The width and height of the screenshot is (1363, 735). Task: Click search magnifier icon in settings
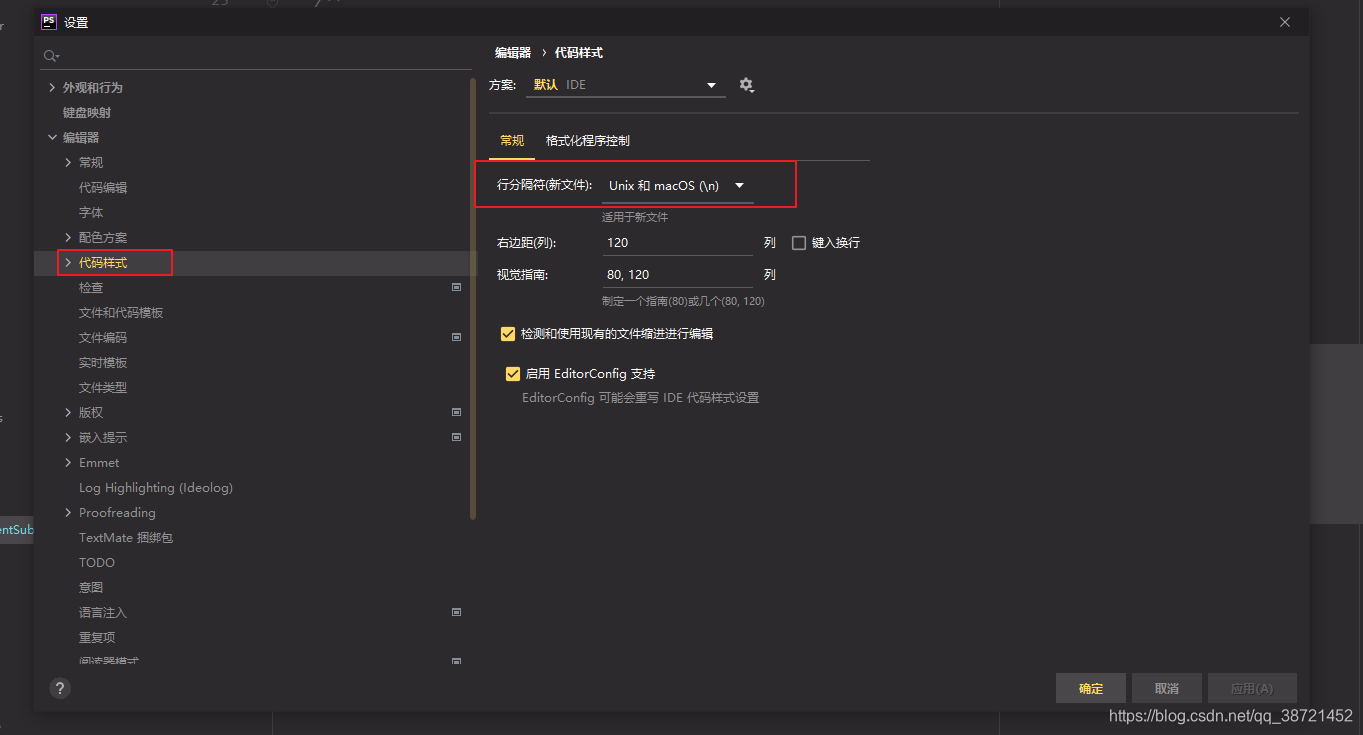click(51, 56)
